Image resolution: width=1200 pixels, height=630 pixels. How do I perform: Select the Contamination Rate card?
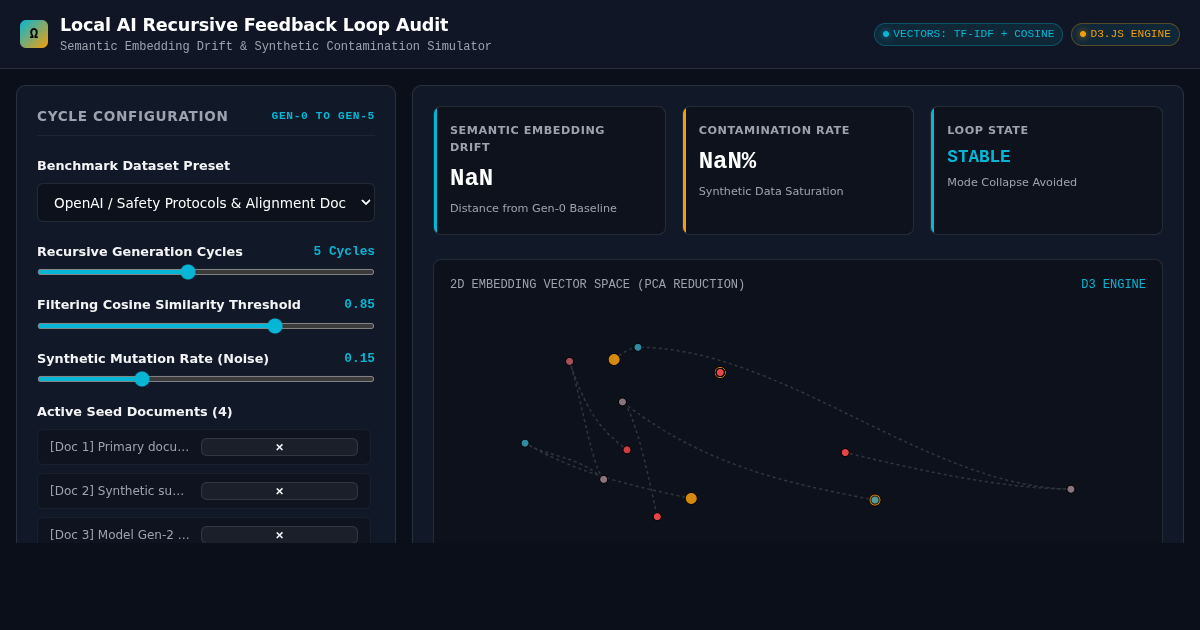click(798, 171)
